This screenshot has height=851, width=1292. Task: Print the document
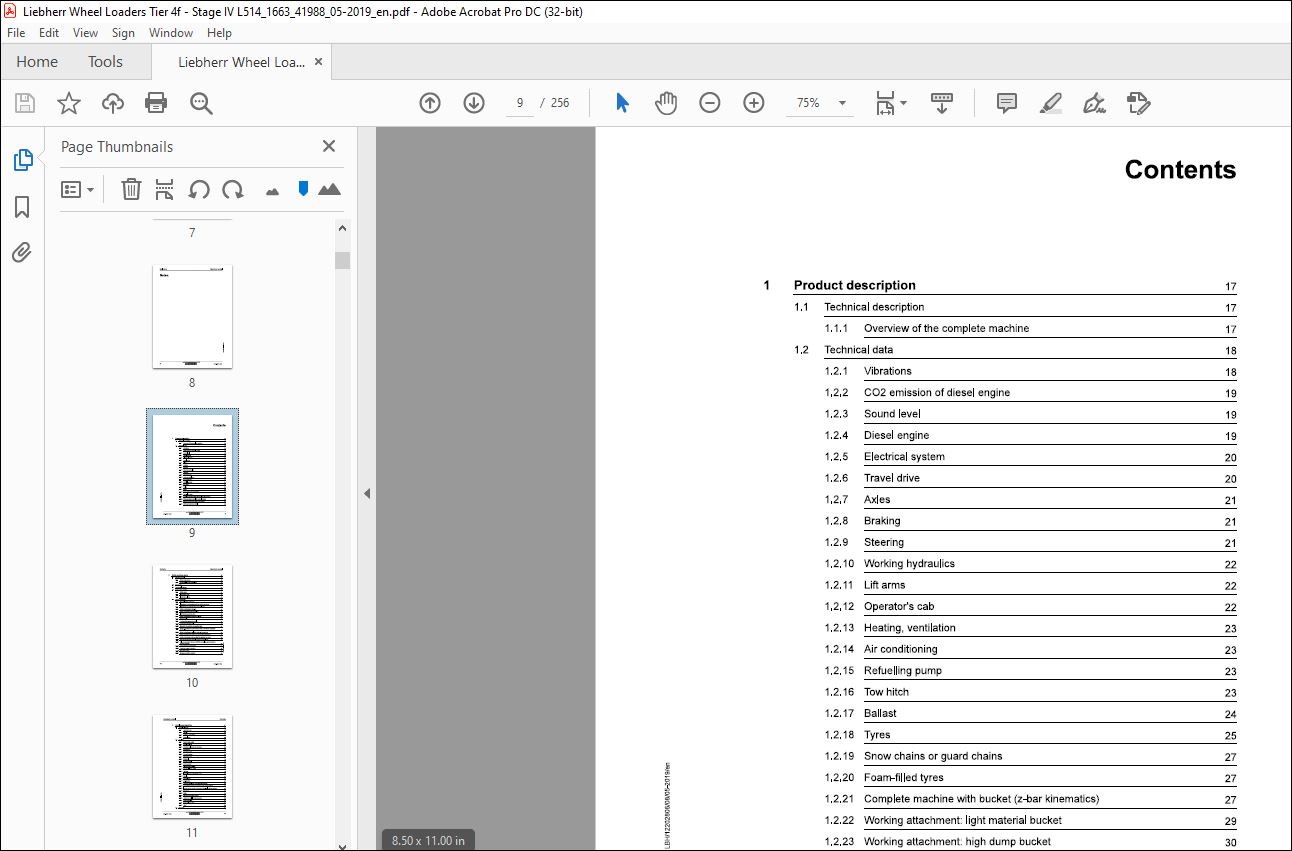[x=156, y=103]
